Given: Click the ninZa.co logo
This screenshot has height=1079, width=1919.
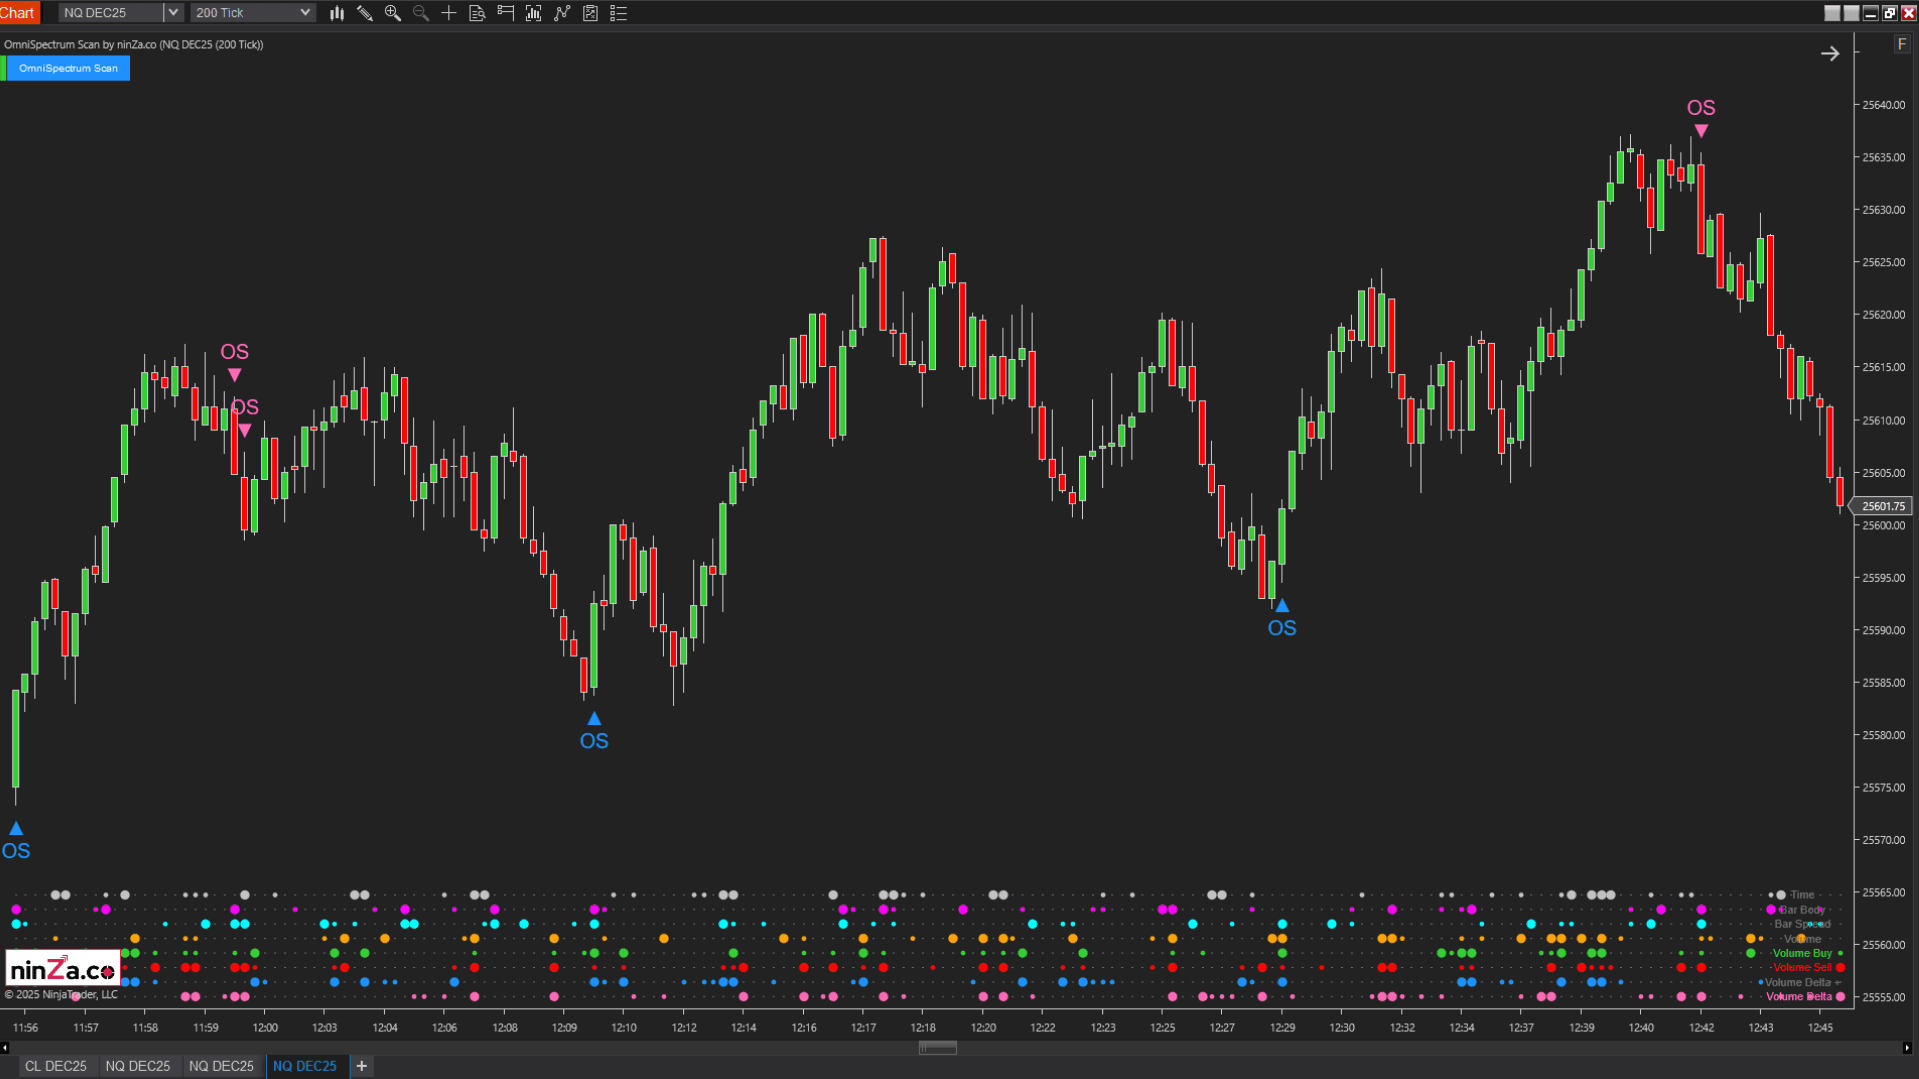Looking at the screenshot, I should tap(63, 969).
